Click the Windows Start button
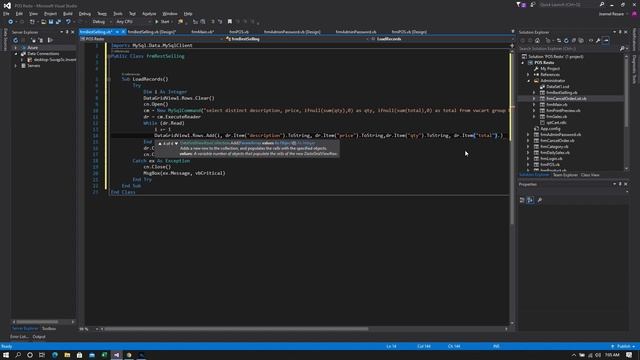The width and height of the screenshot is (640, 360). tap(6, 355)
